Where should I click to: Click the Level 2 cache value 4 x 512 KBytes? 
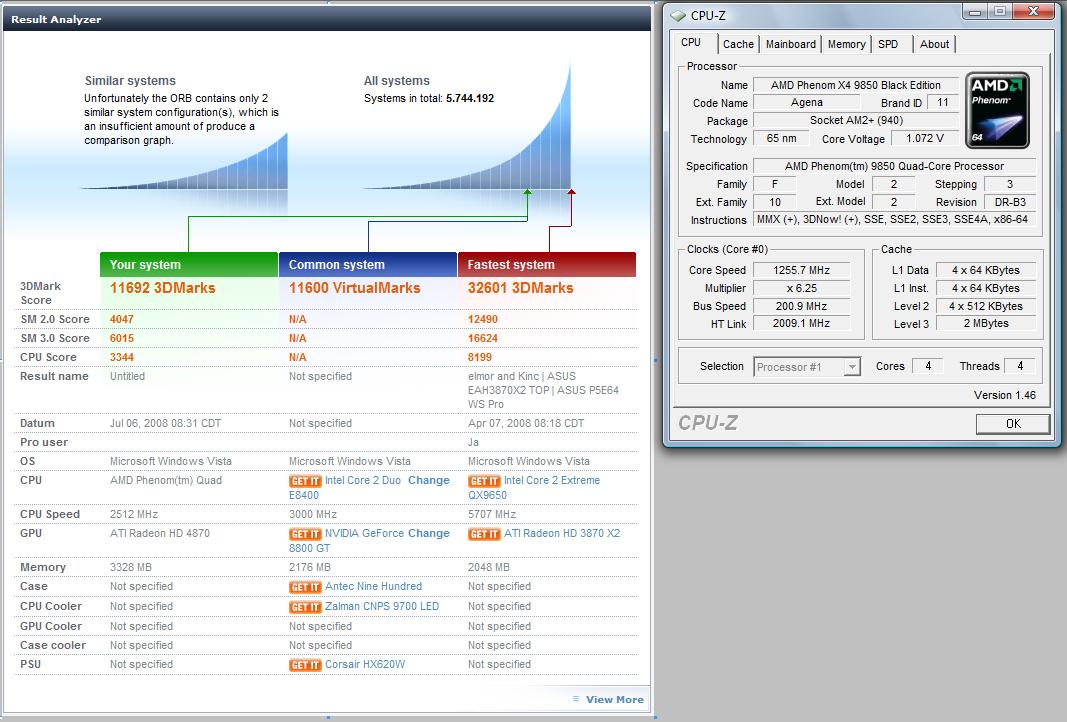point(985,306)
